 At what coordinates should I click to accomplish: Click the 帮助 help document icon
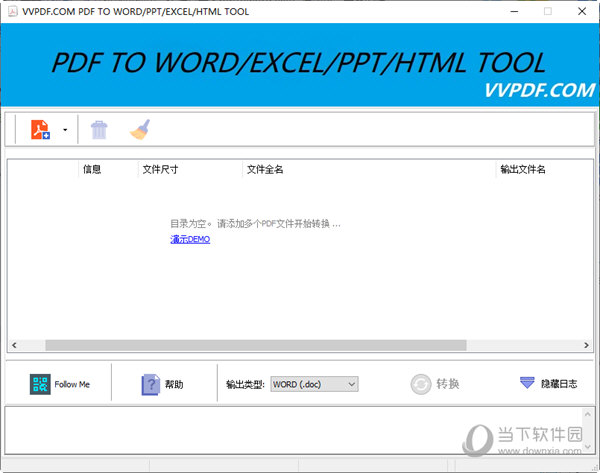coord(150,384)
